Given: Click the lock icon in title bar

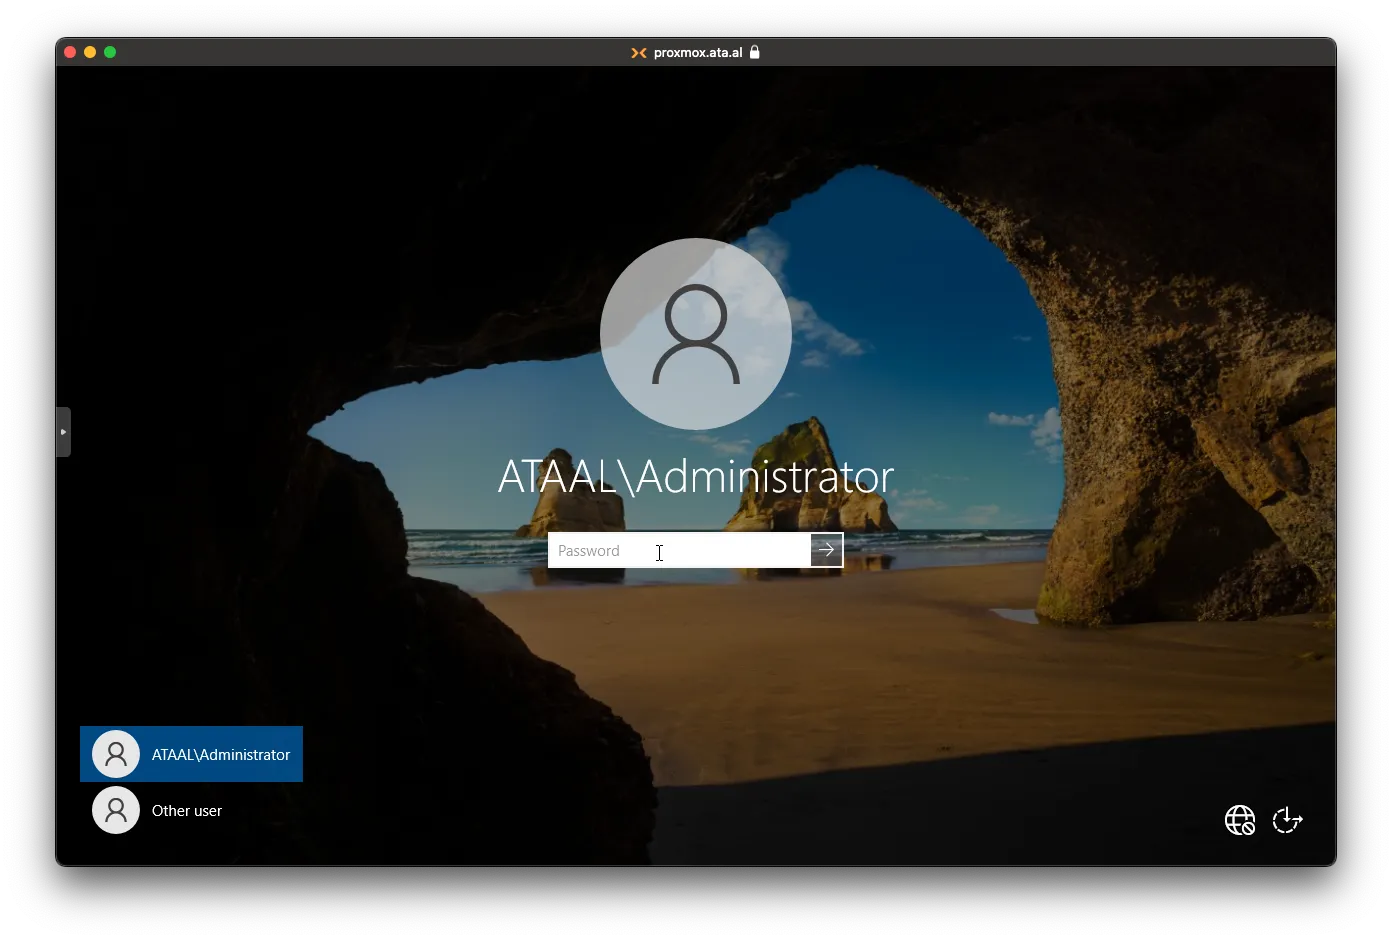Looking at the screenshot, I should click(755, 52).
